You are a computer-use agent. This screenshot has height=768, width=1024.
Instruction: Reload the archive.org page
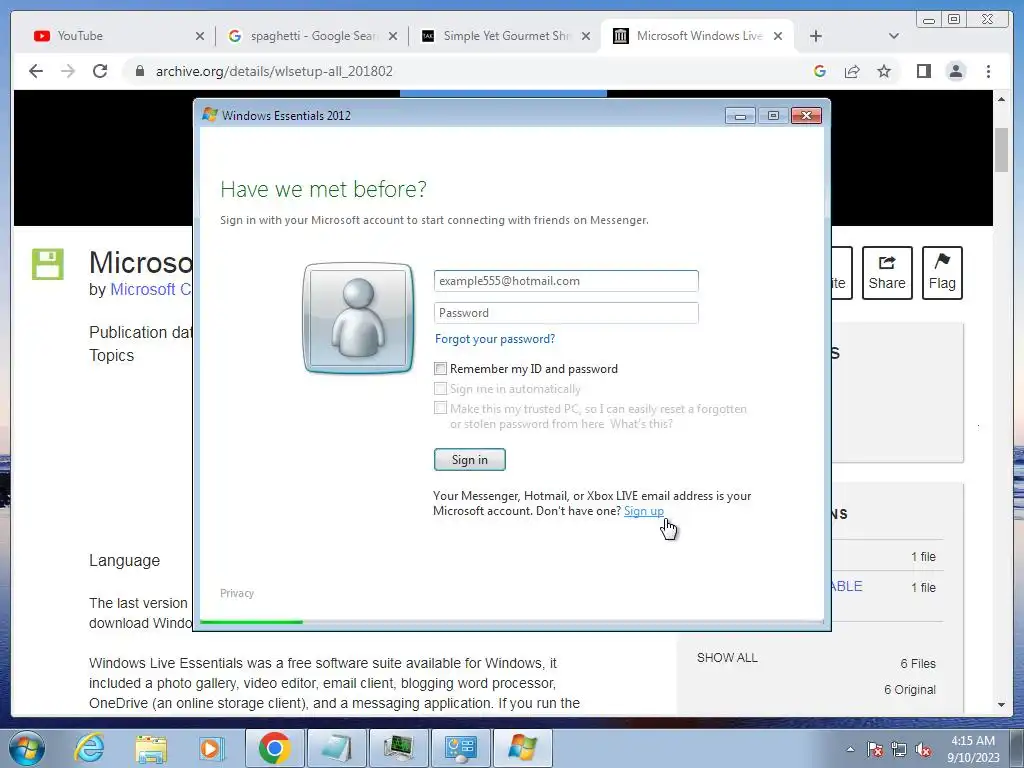(100, 71)
